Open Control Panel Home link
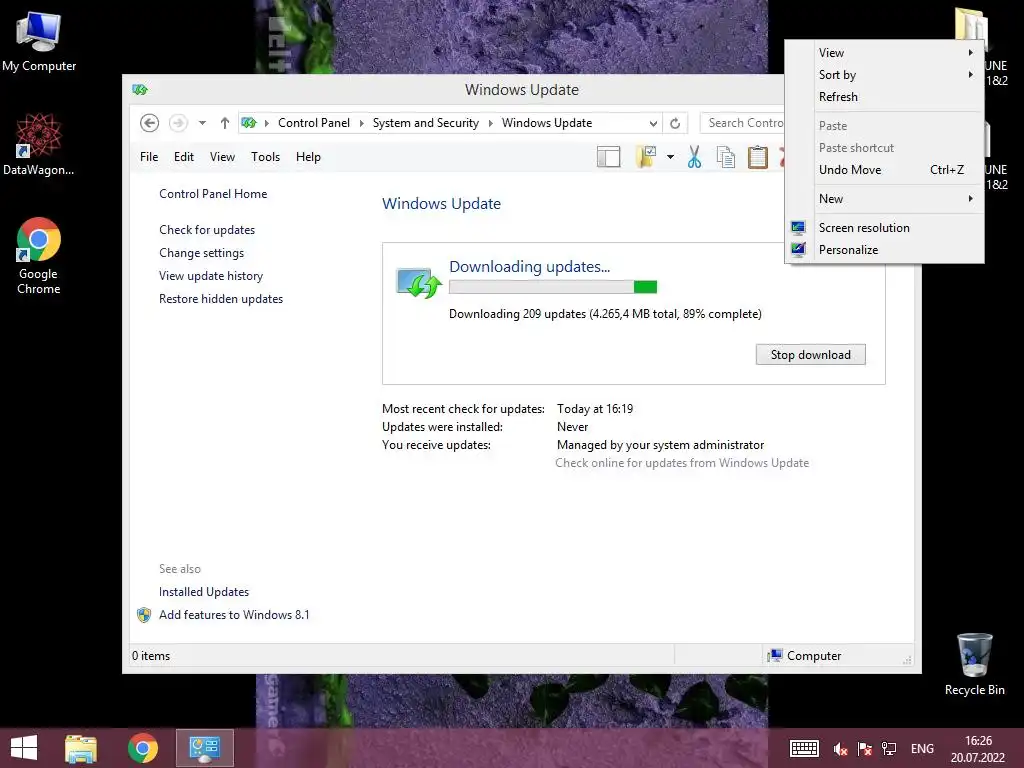The width and height of the screenshot is (1024, 768). click(213, 194)
